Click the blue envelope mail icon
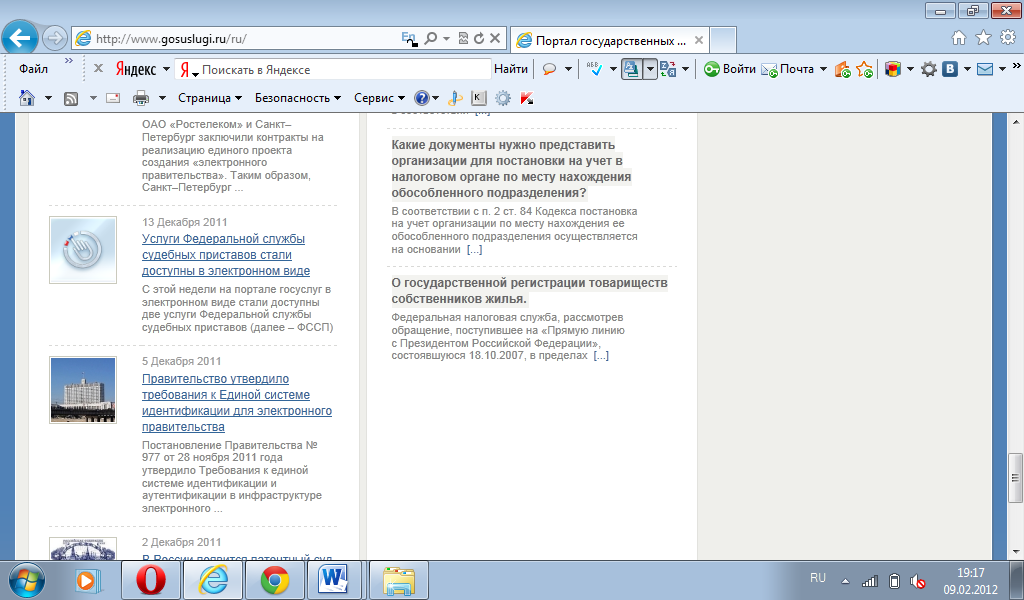1024x600 pixels. (x=985, y=69)
